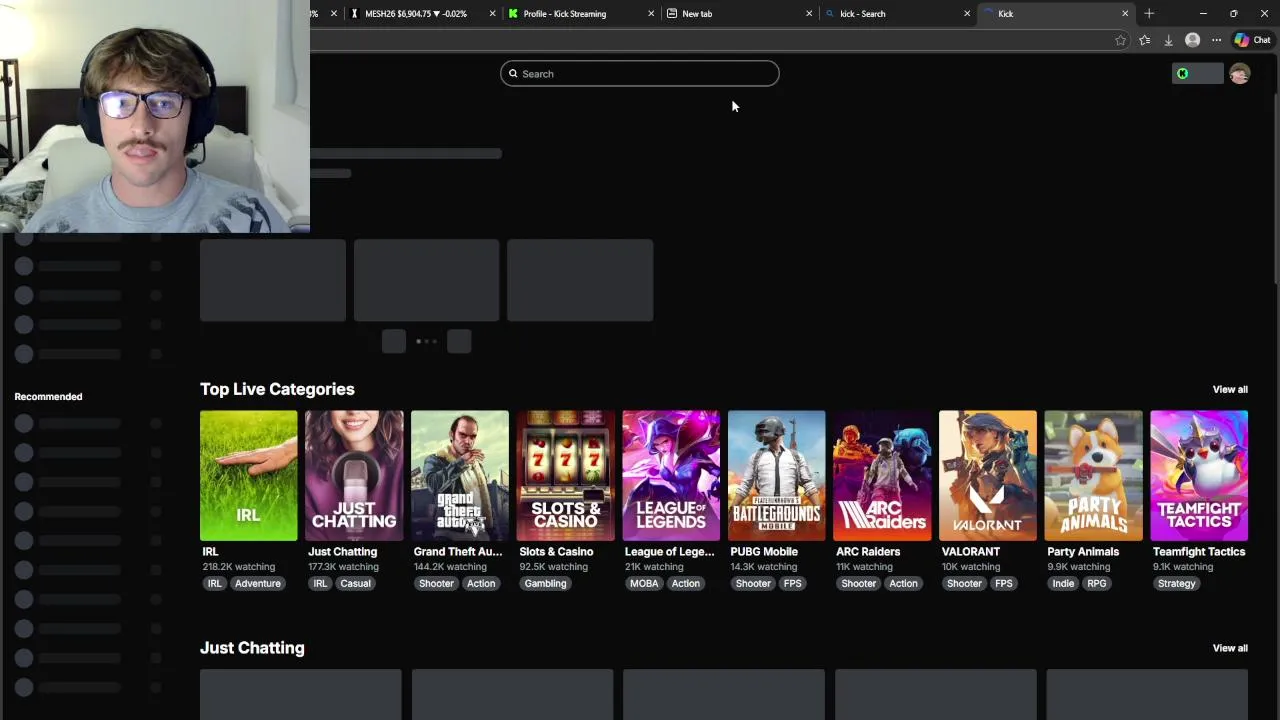
Task: Click View all for Top Live Categories
Action: [1230, 389]
